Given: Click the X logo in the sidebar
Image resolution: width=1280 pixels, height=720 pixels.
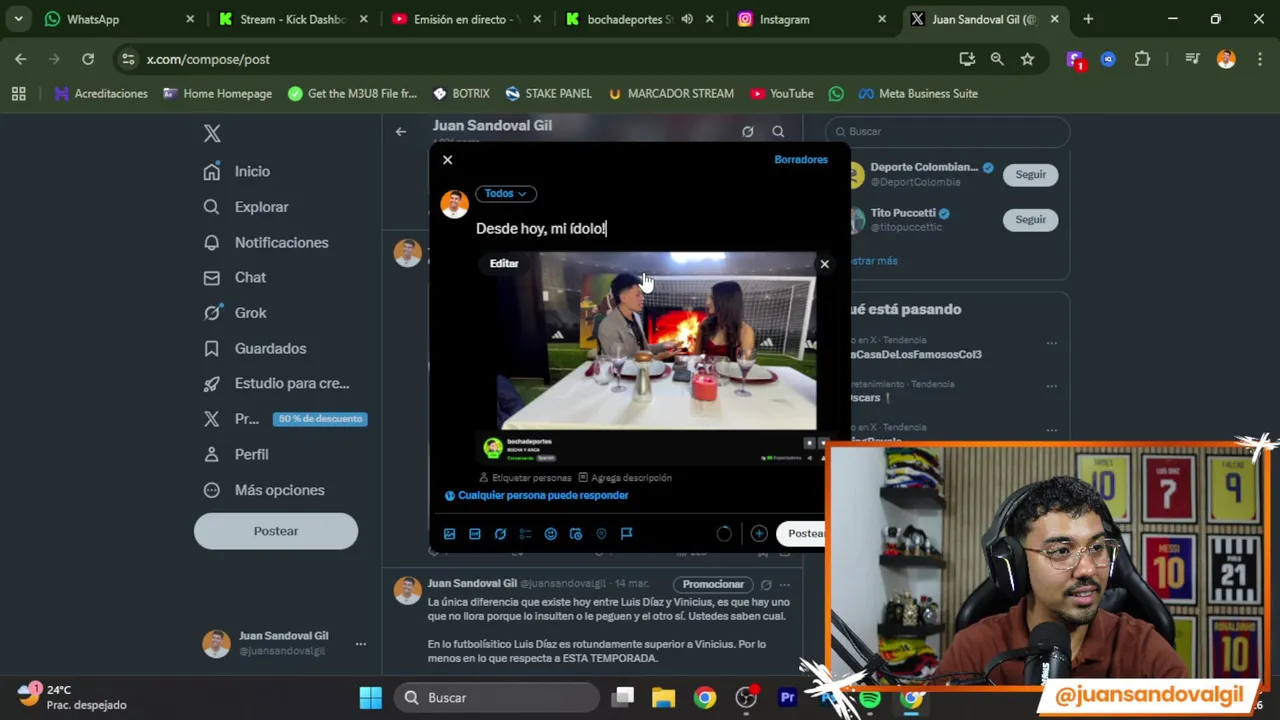Looking at the screenshot, I should coord(212,133).
